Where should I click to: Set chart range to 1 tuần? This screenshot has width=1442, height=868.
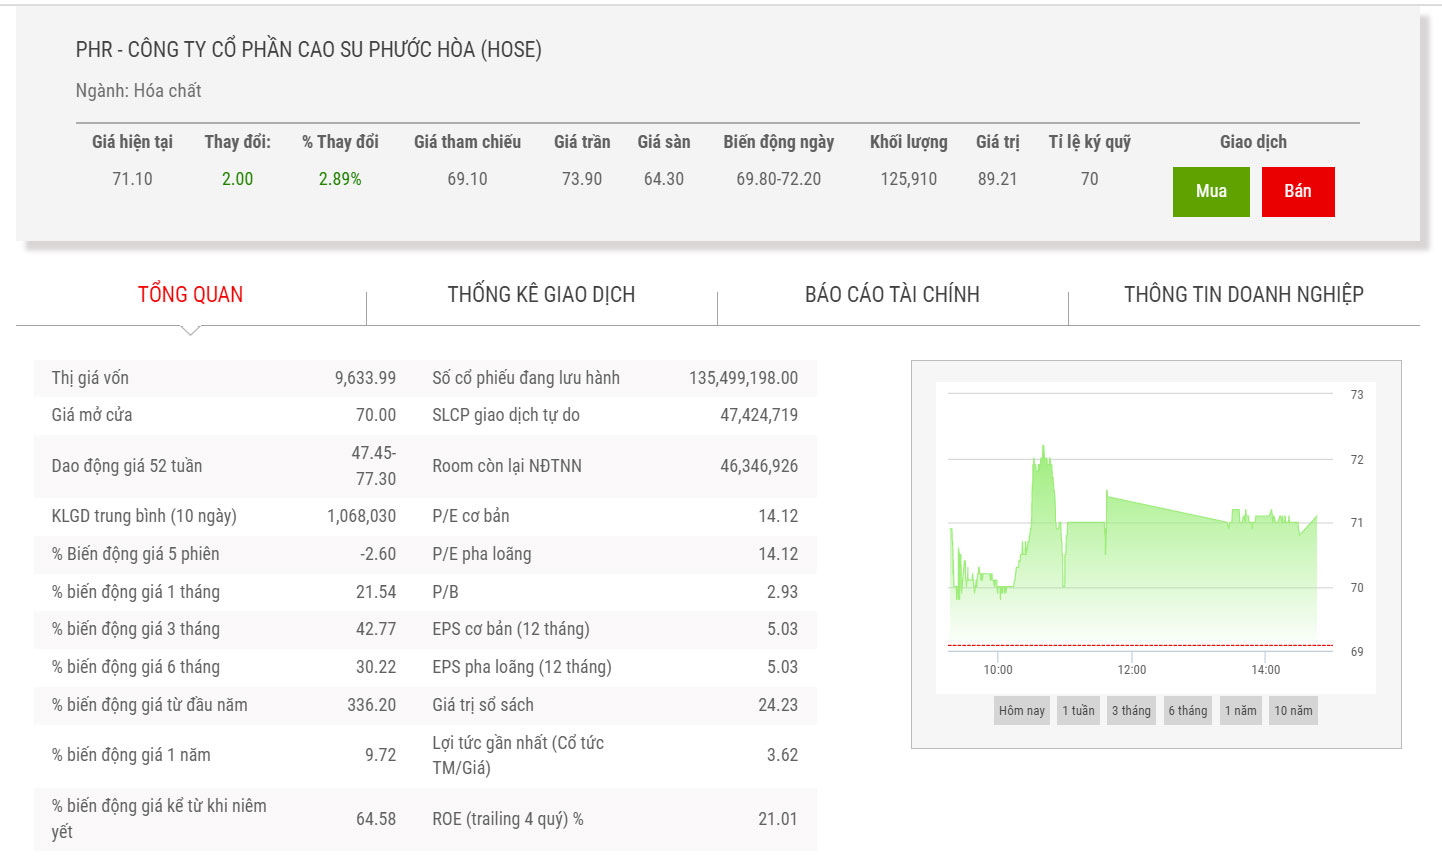coord(1078,711)
